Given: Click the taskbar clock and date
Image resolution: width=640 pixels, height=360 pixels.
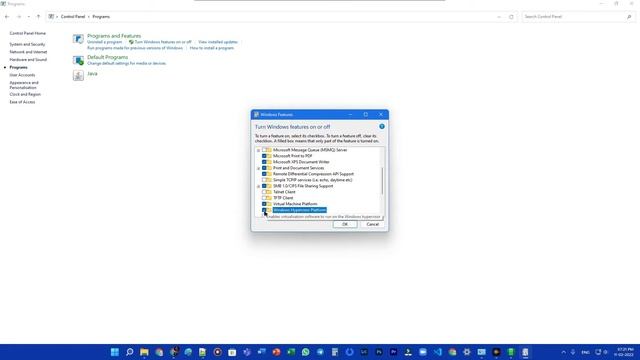Looking at the screenshot, I should coord(624,352).
